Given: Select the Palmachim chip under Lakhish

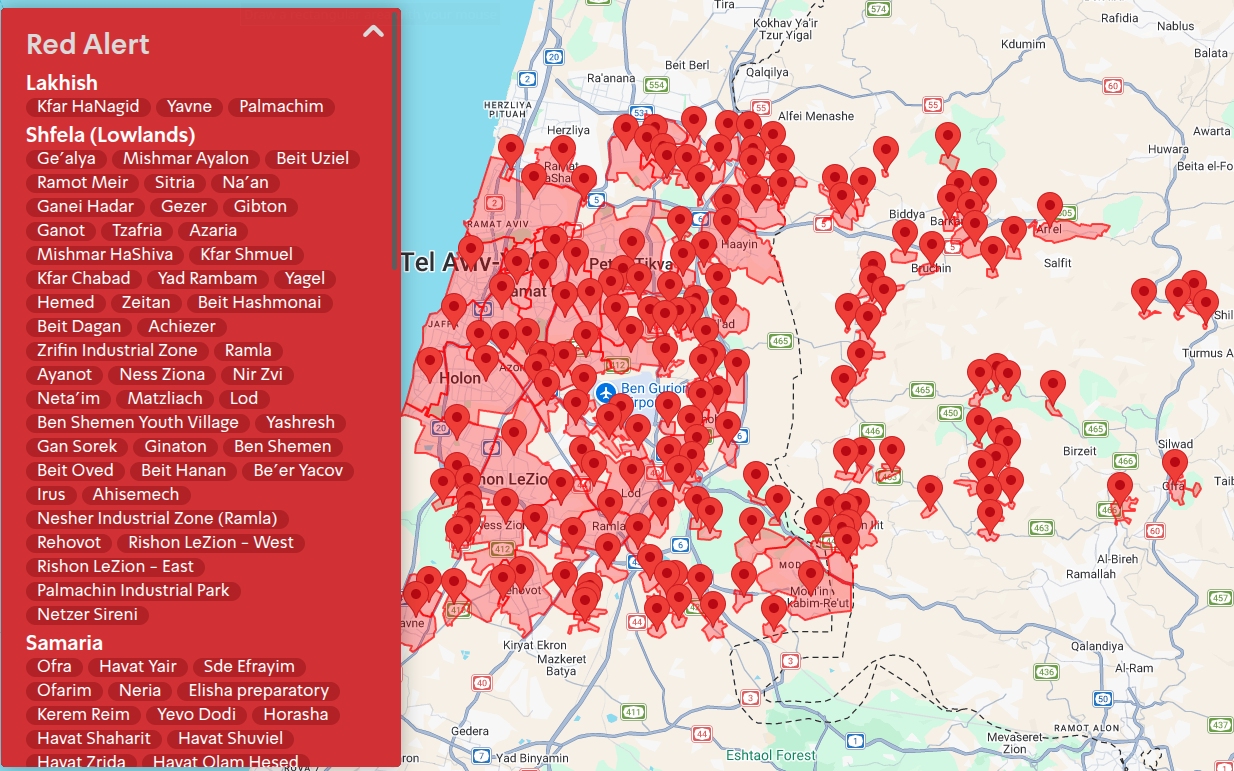Looking at the screenshot, I should point(281,107).
